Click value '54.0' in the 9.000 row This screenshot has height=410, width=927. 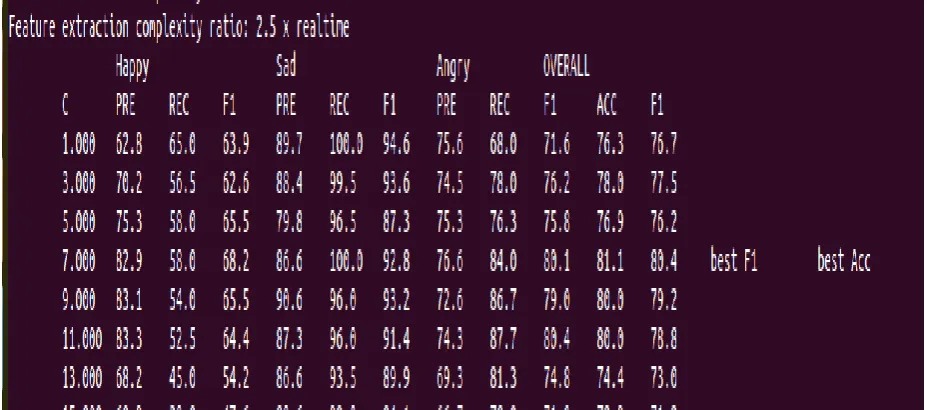pos(182,300)
